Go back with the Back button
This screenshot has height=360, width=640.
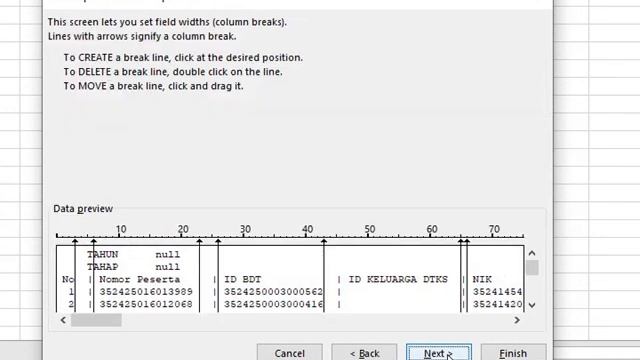tap(364, 353)
